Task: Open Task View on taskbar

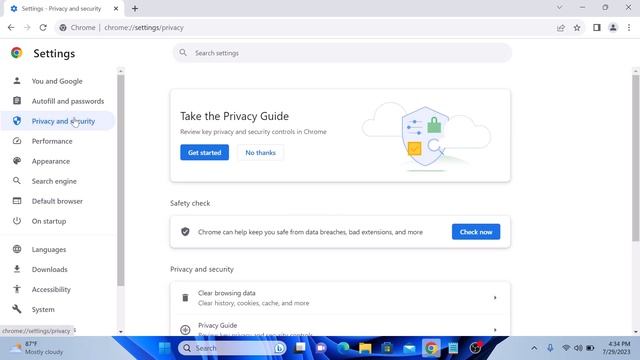Action: pyautogui.click(x=300, y=348)
